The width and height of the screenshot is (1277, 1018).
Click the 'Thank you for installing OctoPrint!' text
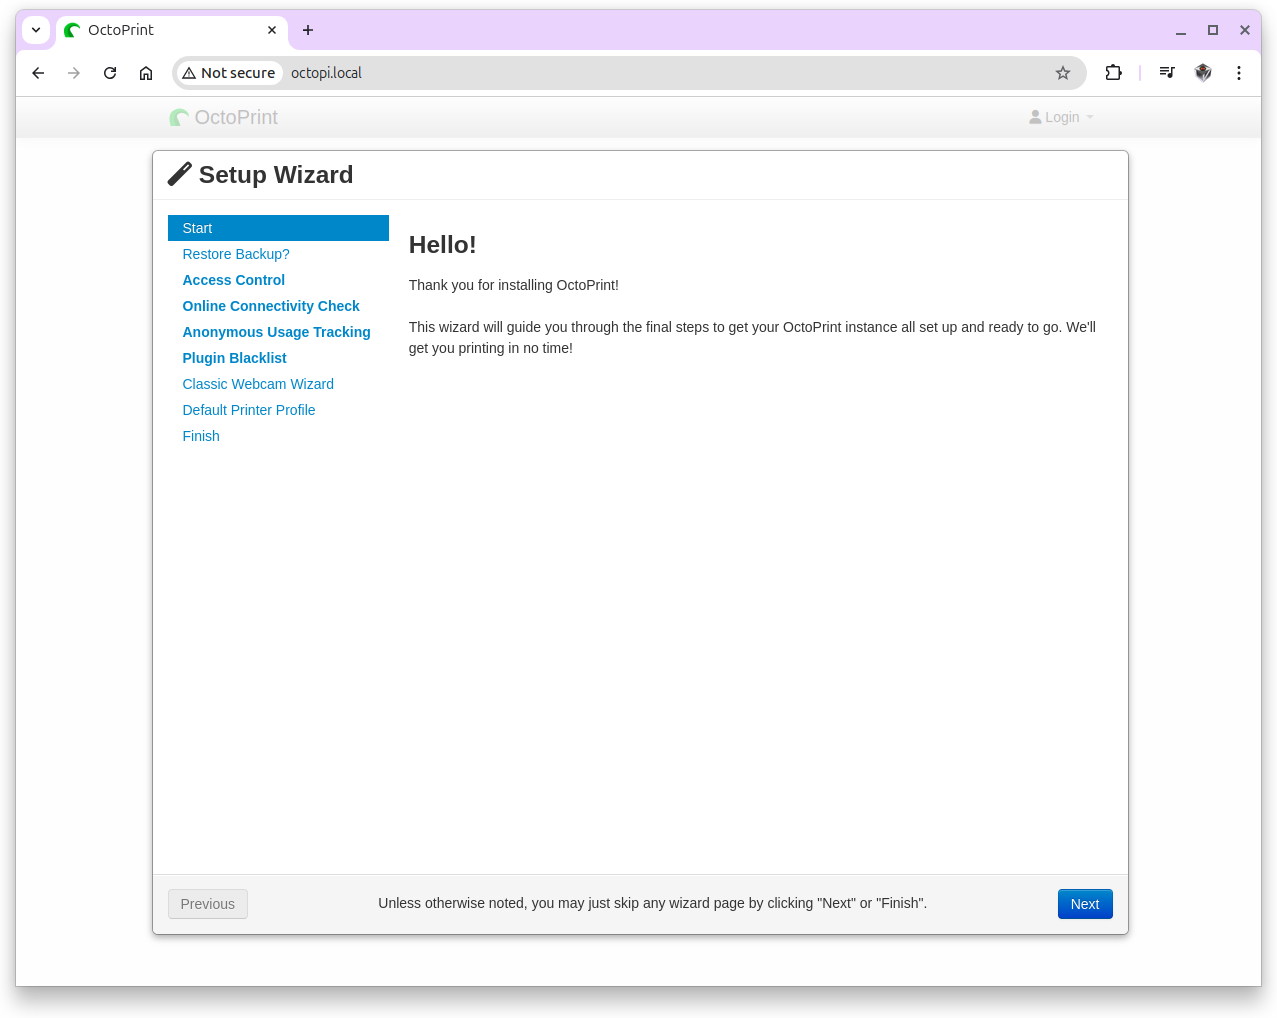tap(514, 285)
